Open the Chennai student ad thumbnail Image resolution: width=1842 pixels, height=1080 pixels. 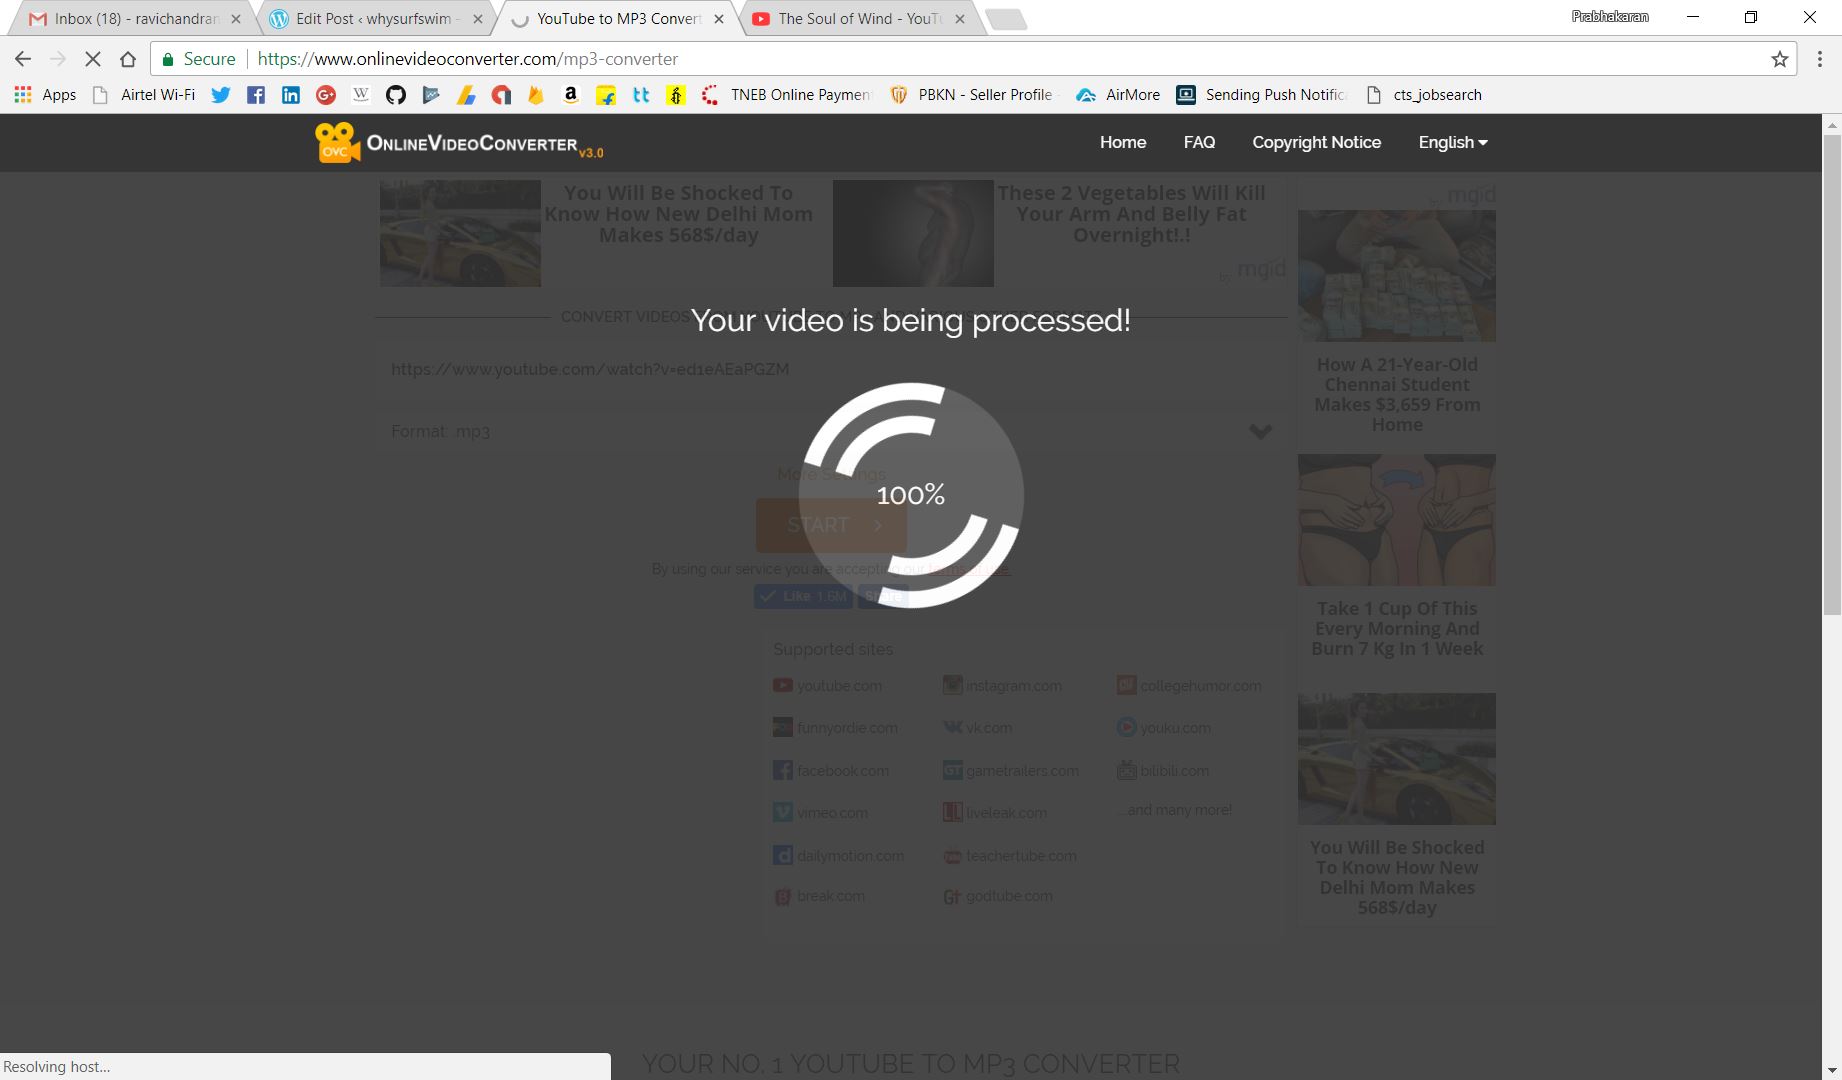click(1396, 276)
